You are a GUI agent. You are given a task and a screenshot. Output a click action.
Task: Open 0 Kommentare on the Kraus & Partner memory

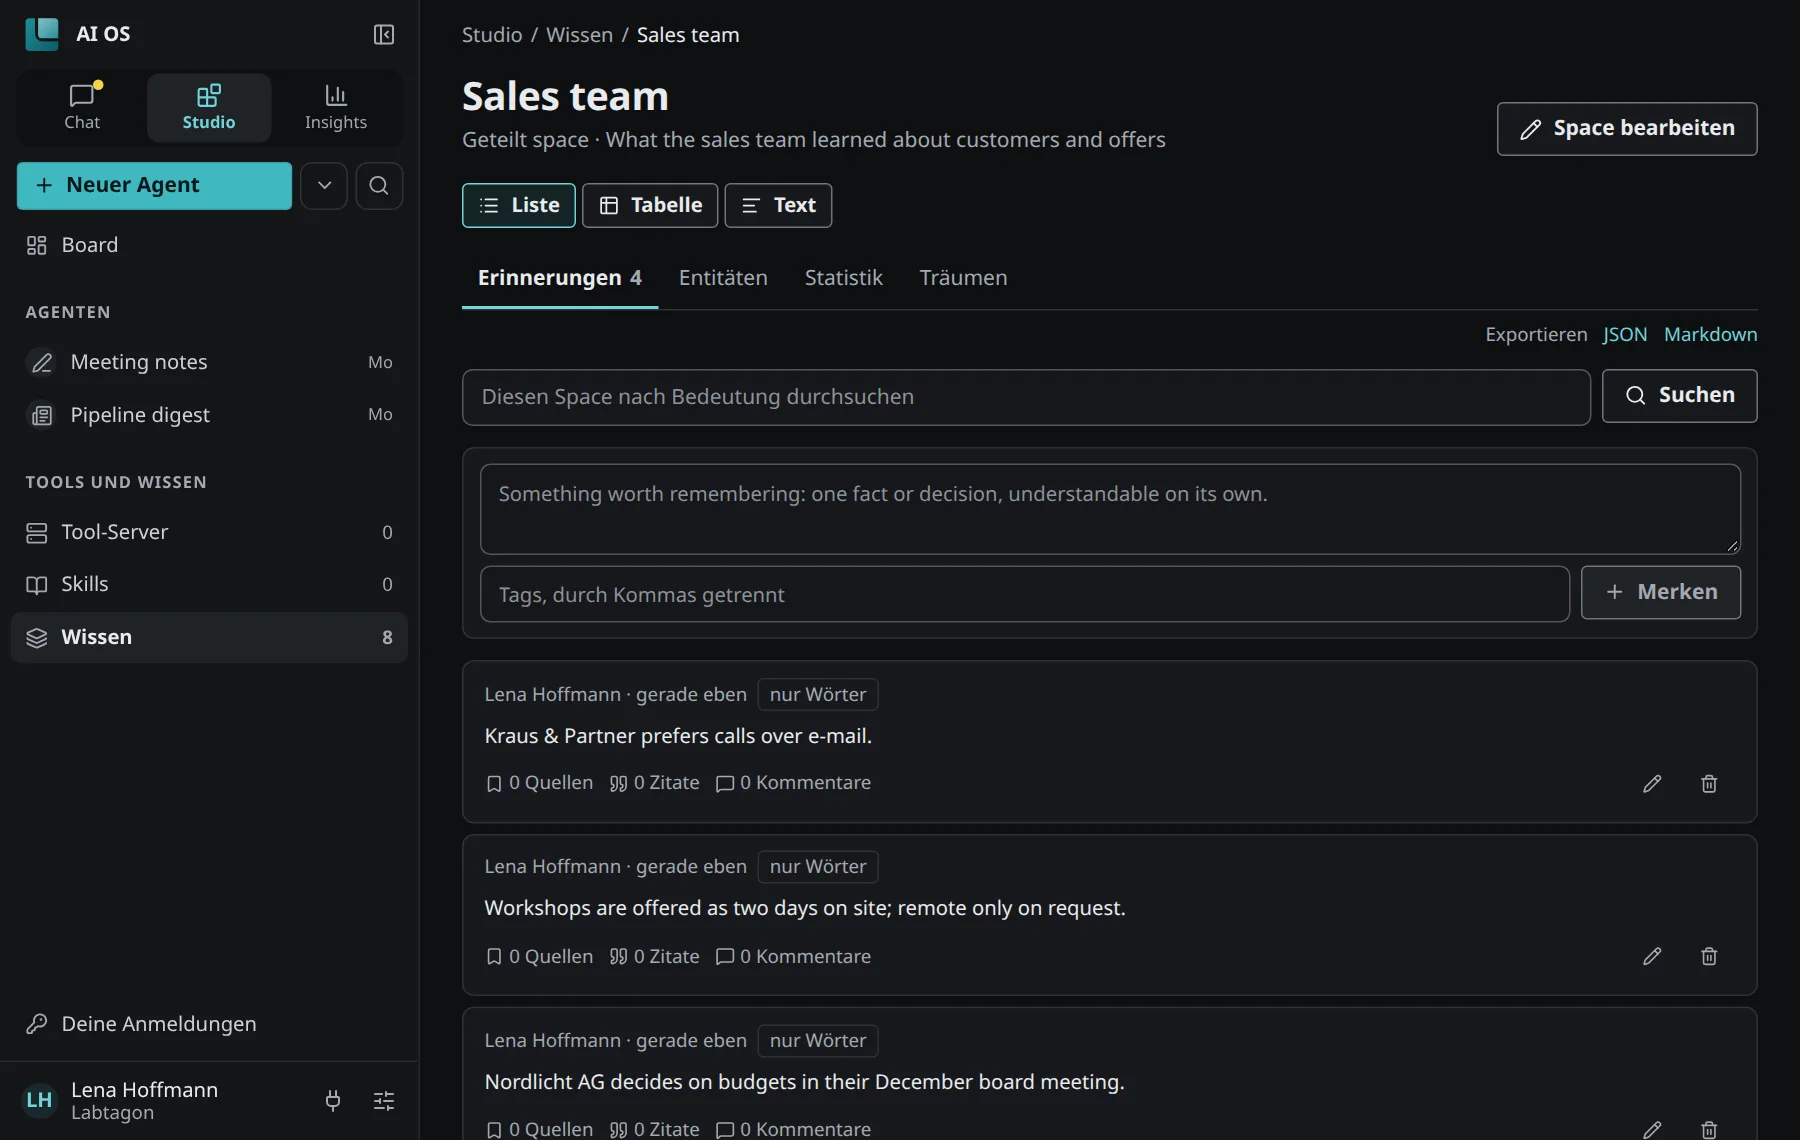pos(794,783)
